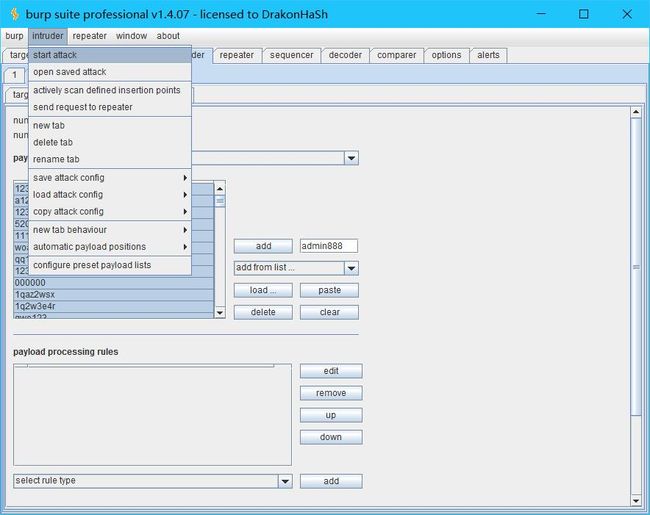
Task: Click main panel scroll down arrow
Action: tap(636, 501)
